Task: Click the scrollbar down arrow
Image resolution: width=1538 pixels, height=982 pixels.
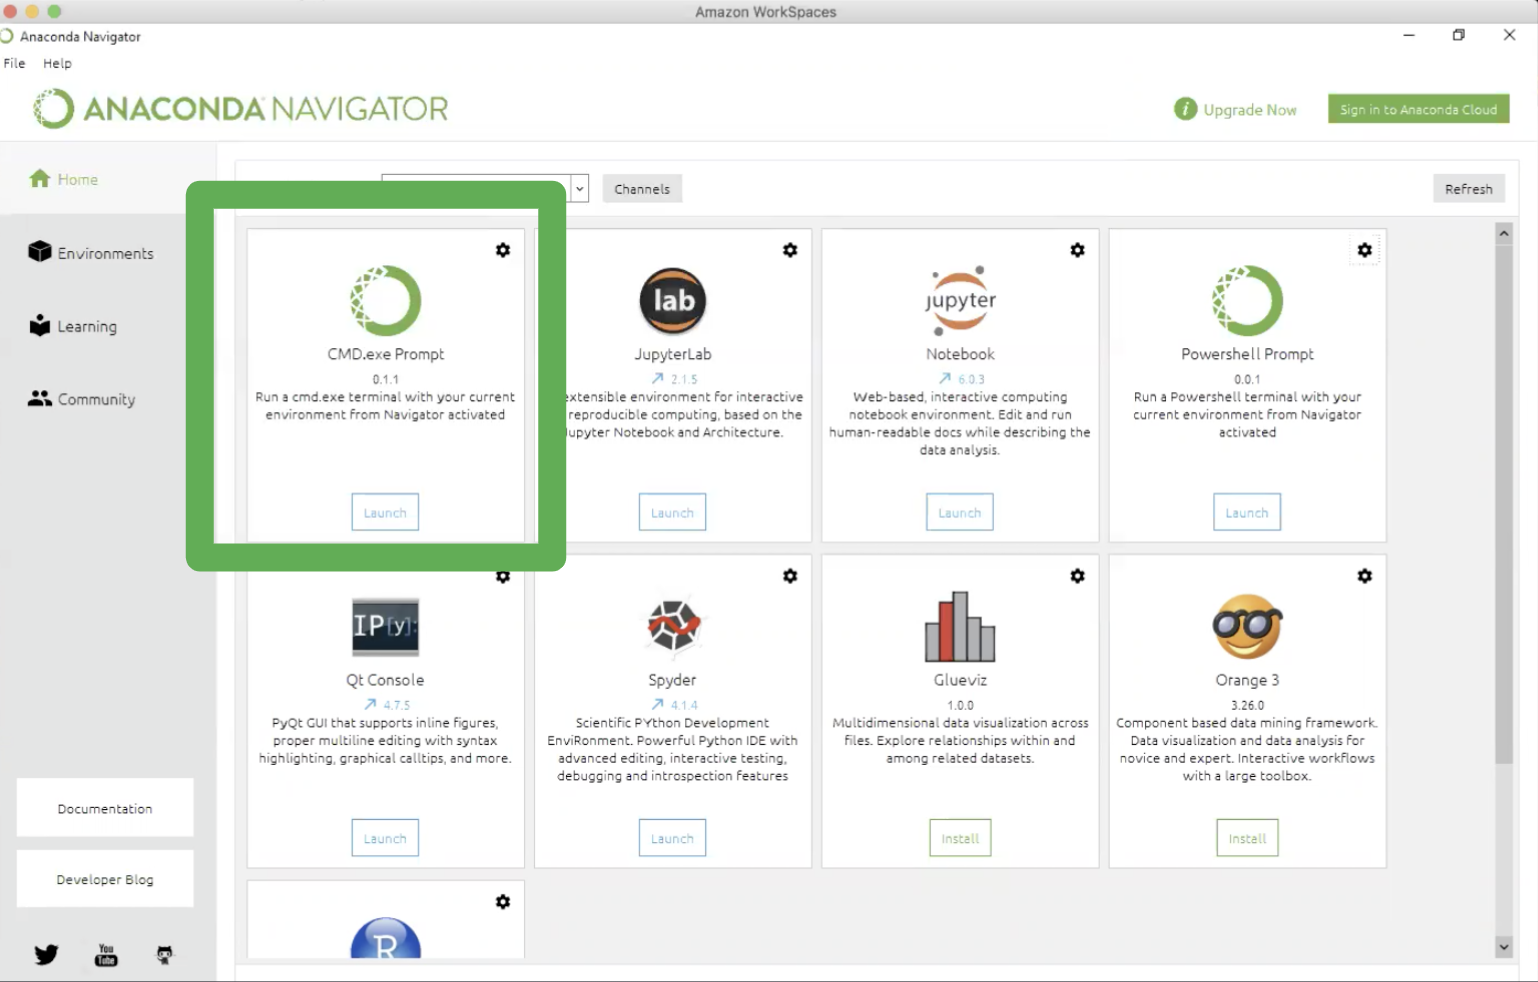Action: point(1503,946)
